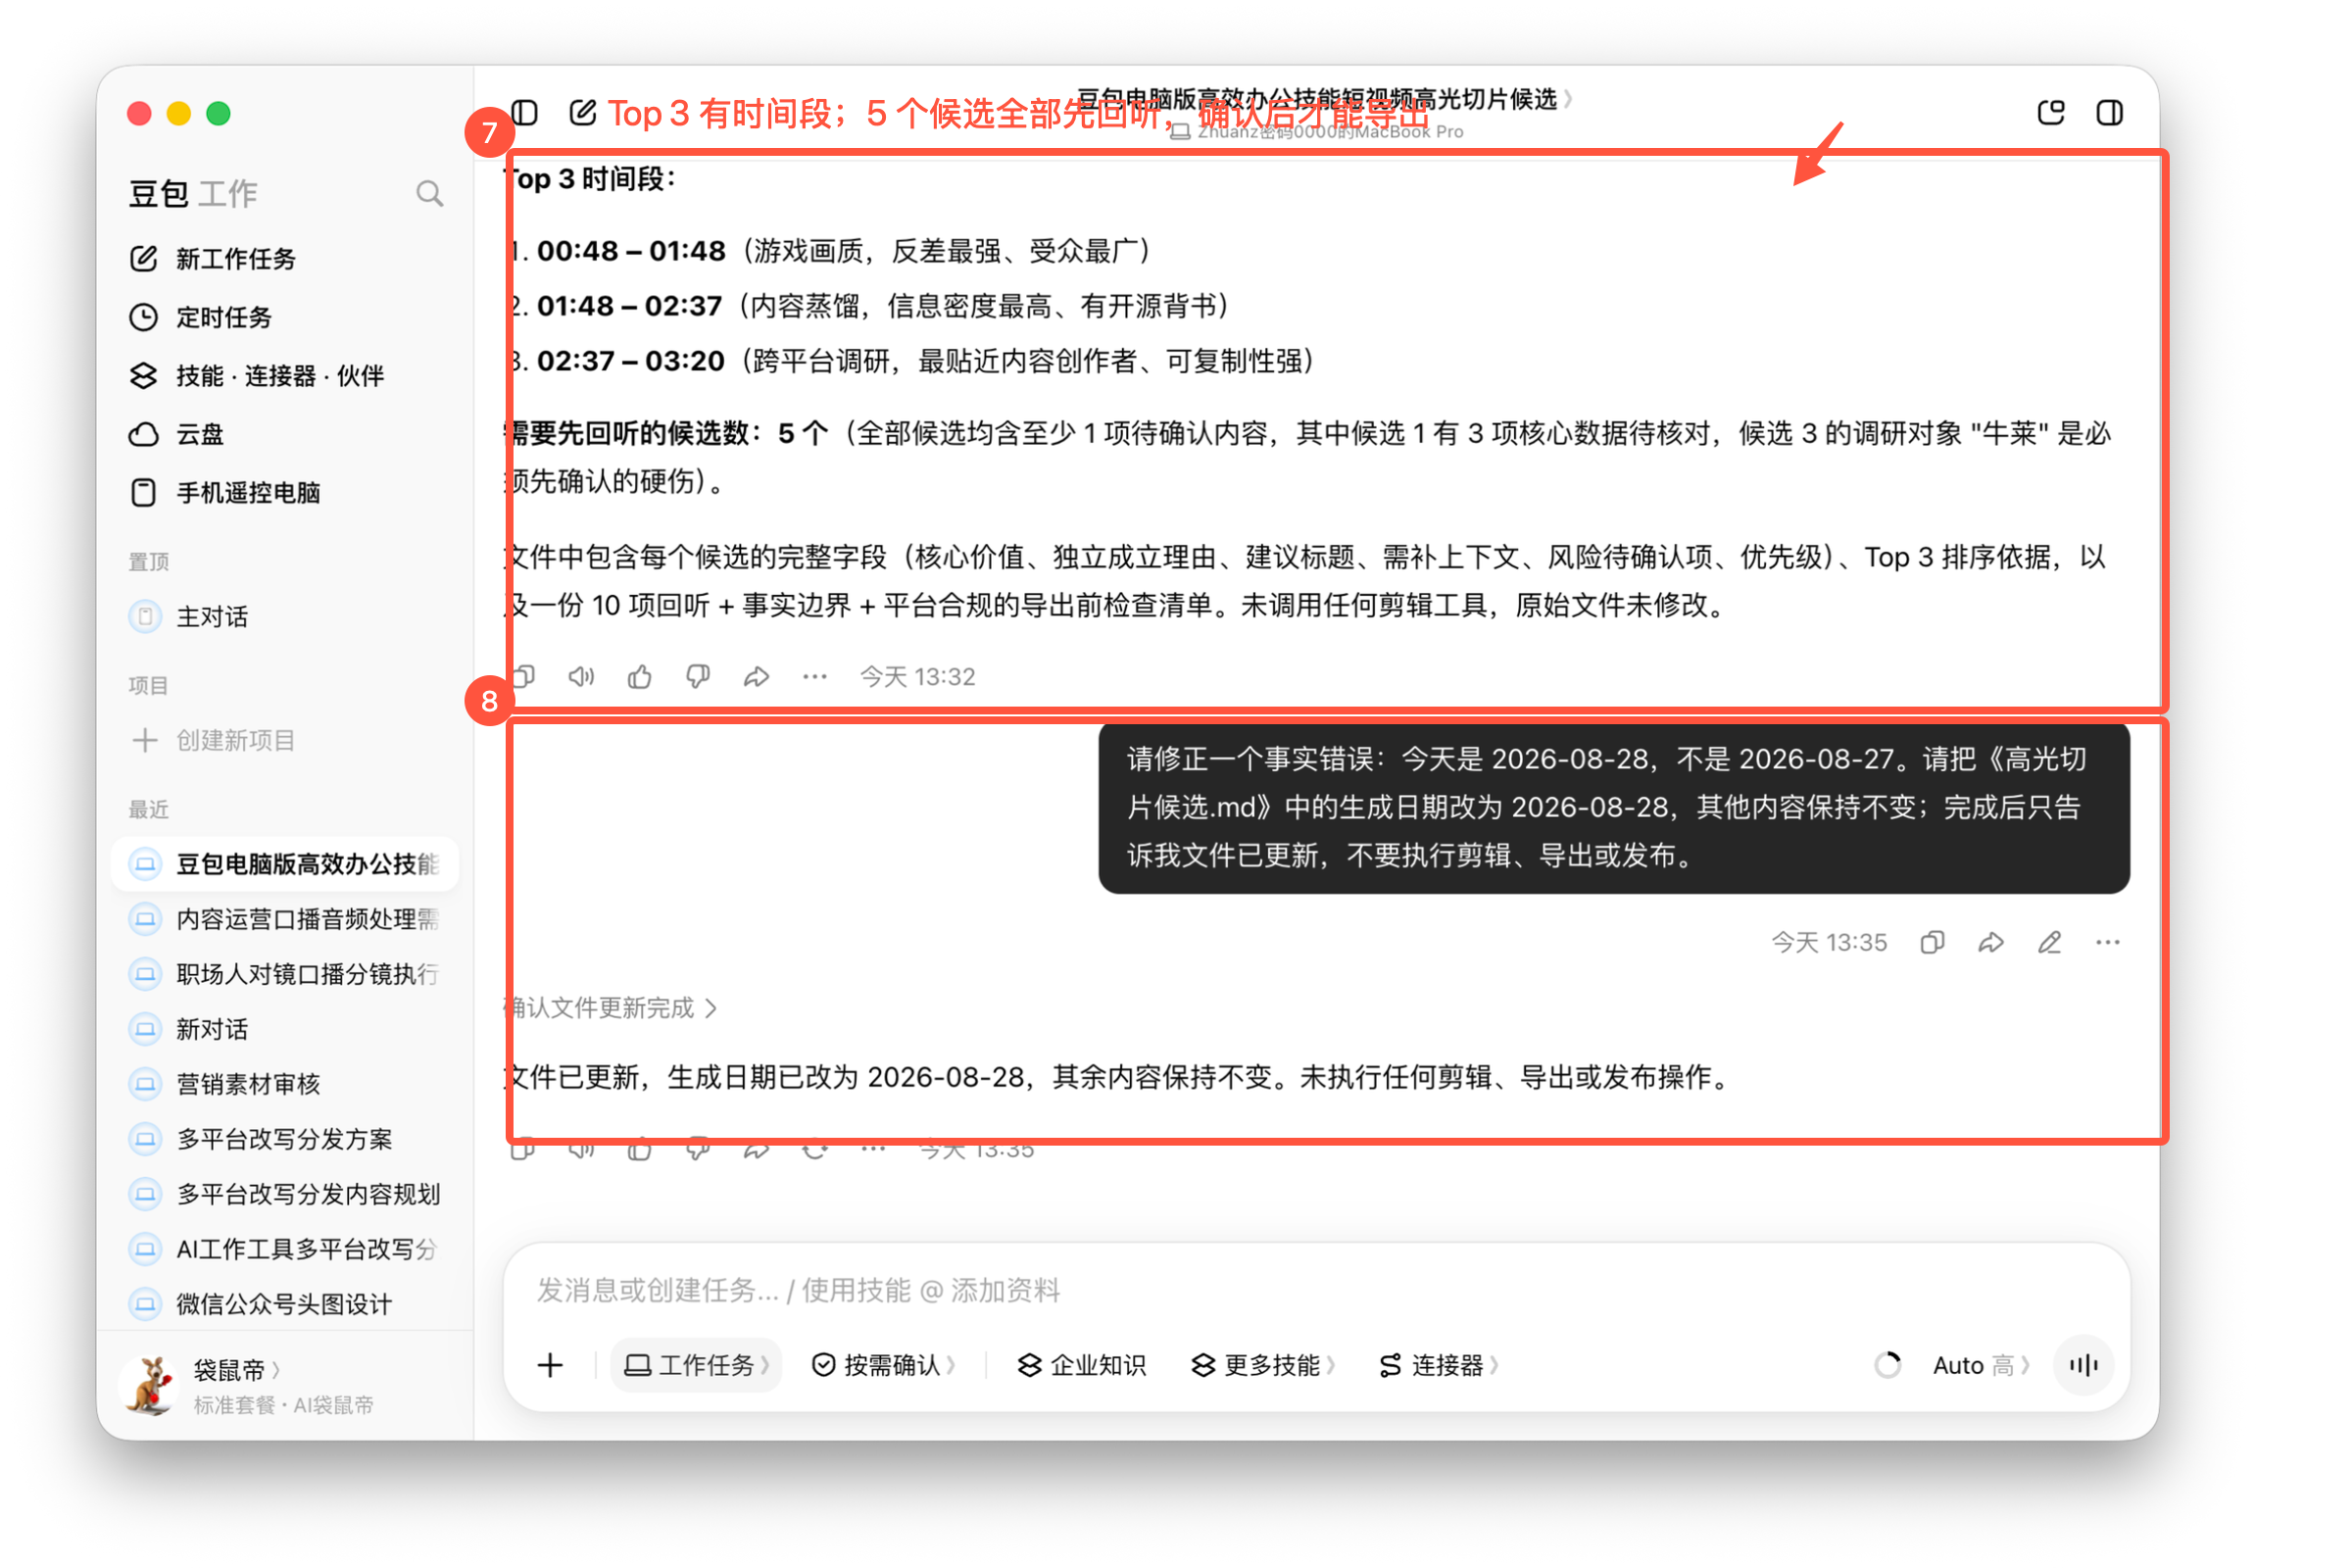Dislike the 13:32 reply with thumbs down
The image size is (2352, 1568).
coord(699,678)
